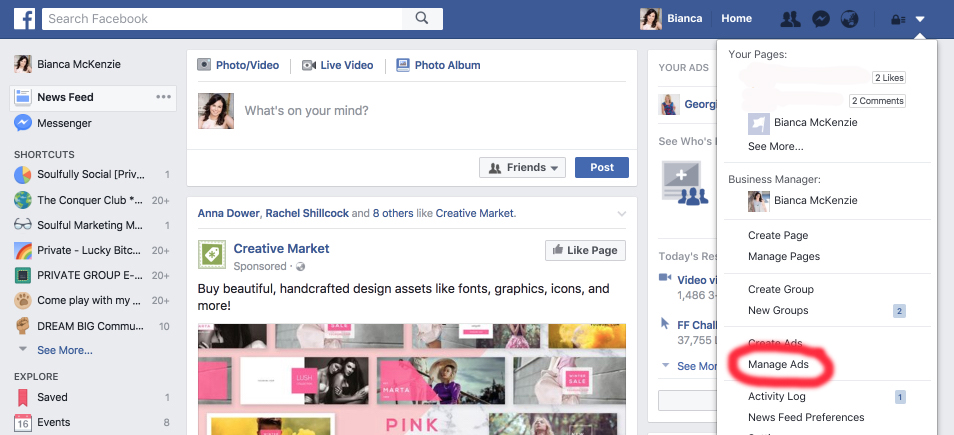This screenshot has width=954, height=435.
Task: Open the Friends audience selector dropdown
Action: 523,167
